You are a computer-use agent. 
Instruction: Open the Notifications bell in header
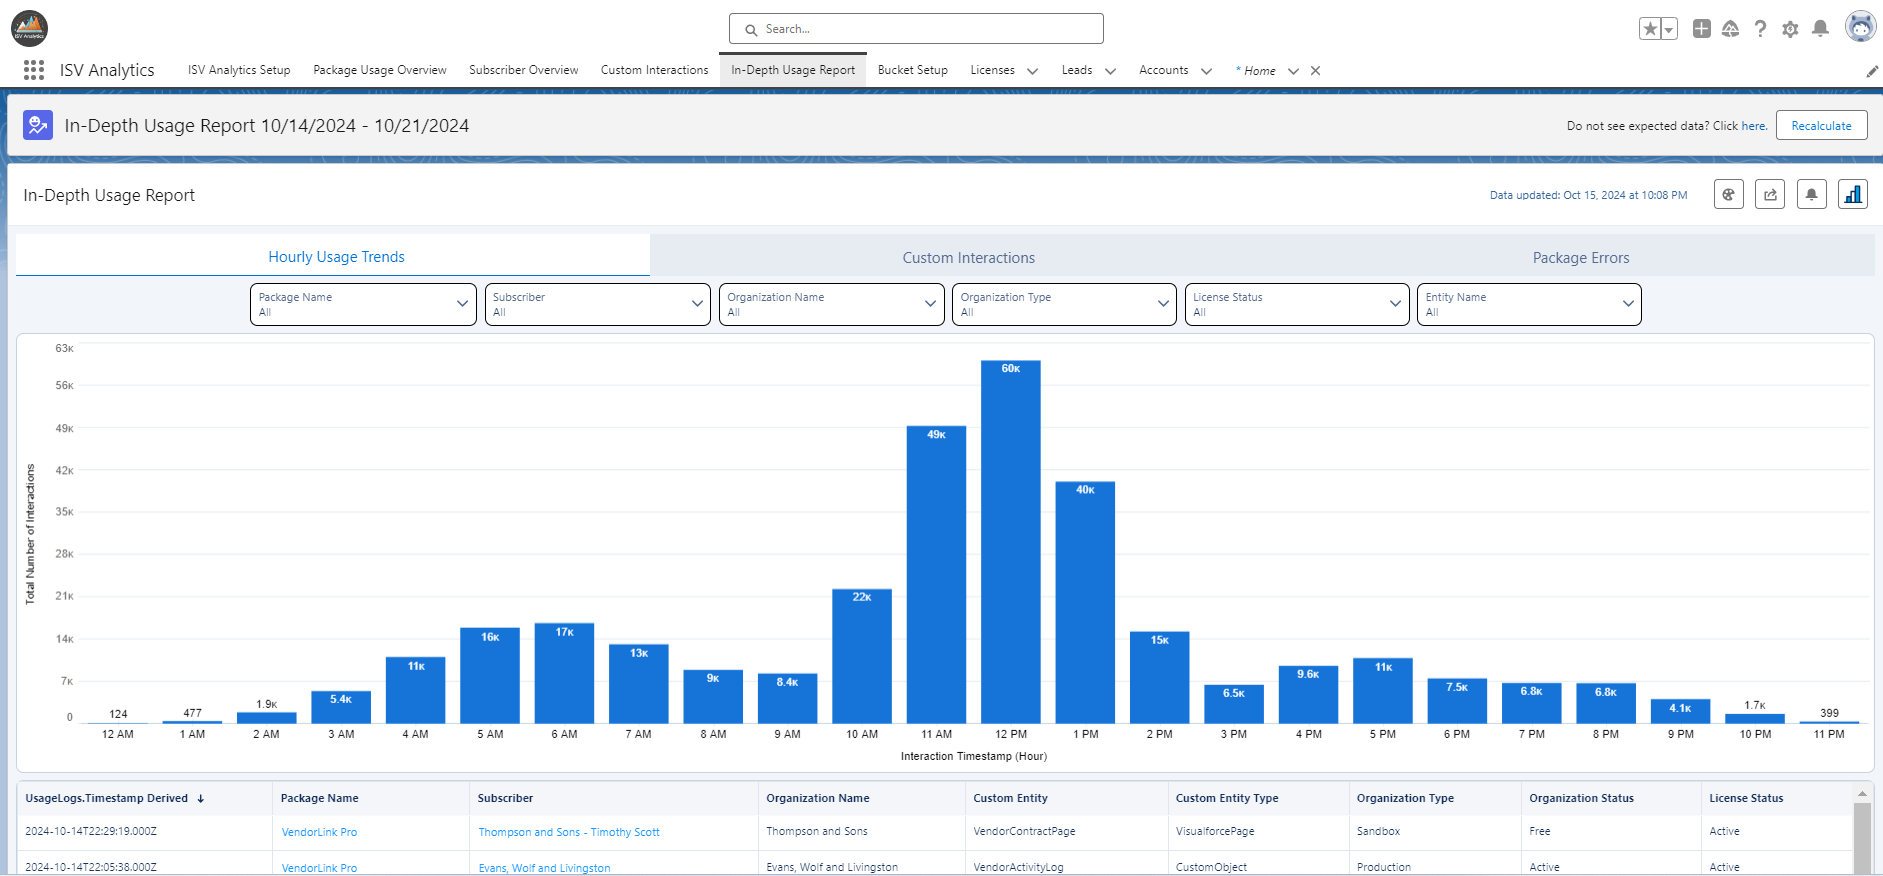pos(1821,29)
